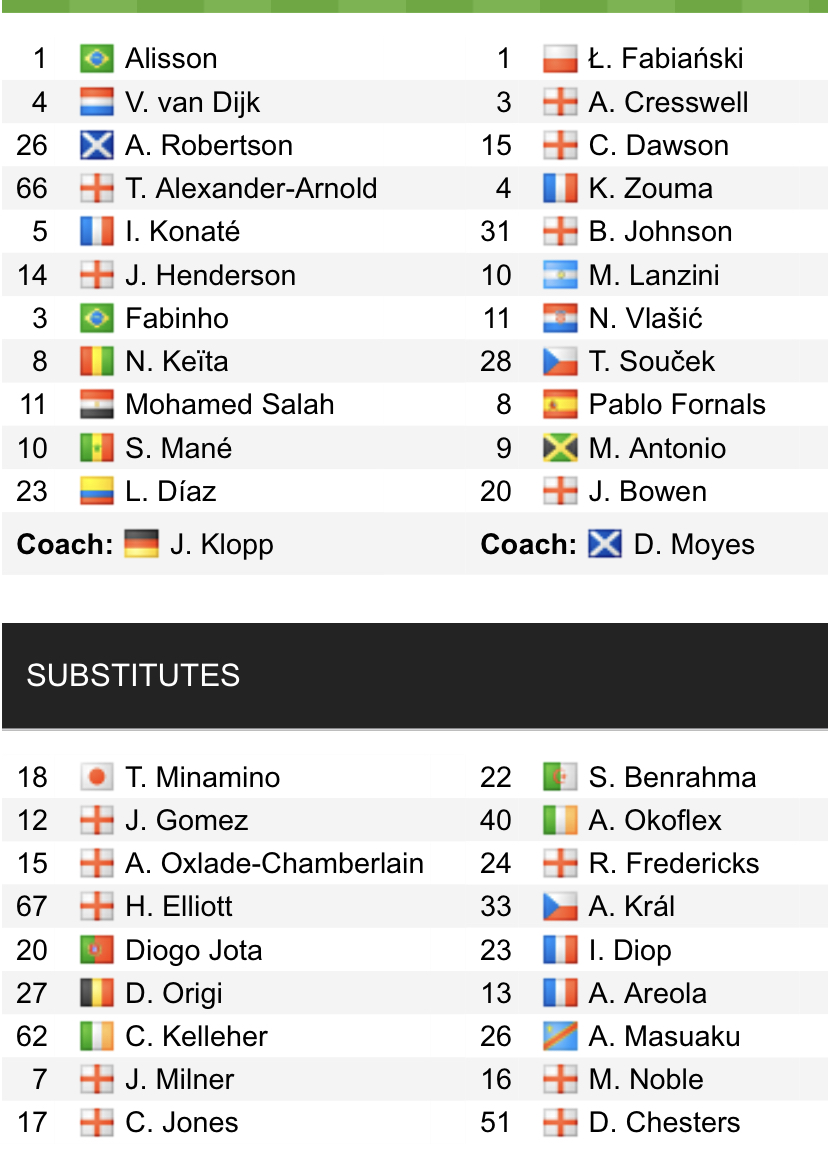Image resolution: width=828 pixels, height=1160 pixels.
Task: Click the Jamaica flag beside M. Antonio
Action: tap(560, 448)
